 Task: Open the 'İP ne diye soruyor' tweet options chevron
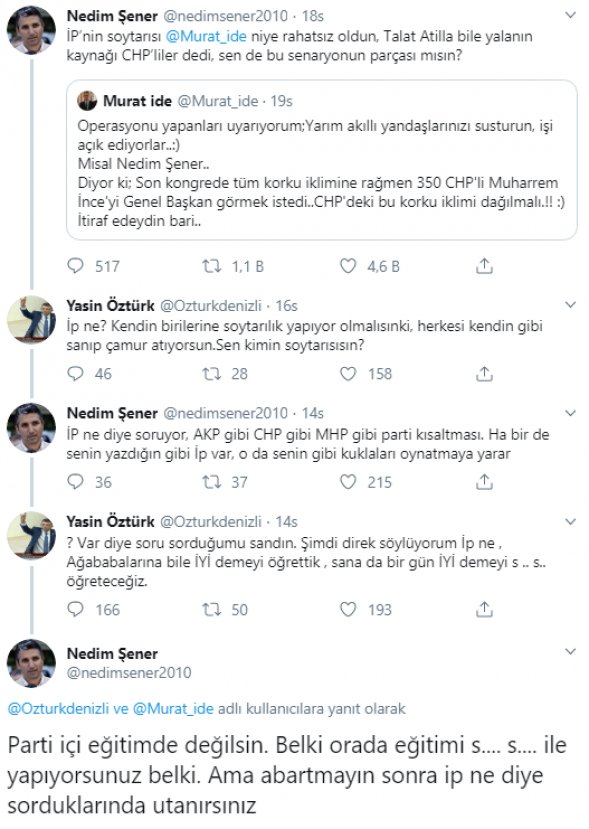570,410
